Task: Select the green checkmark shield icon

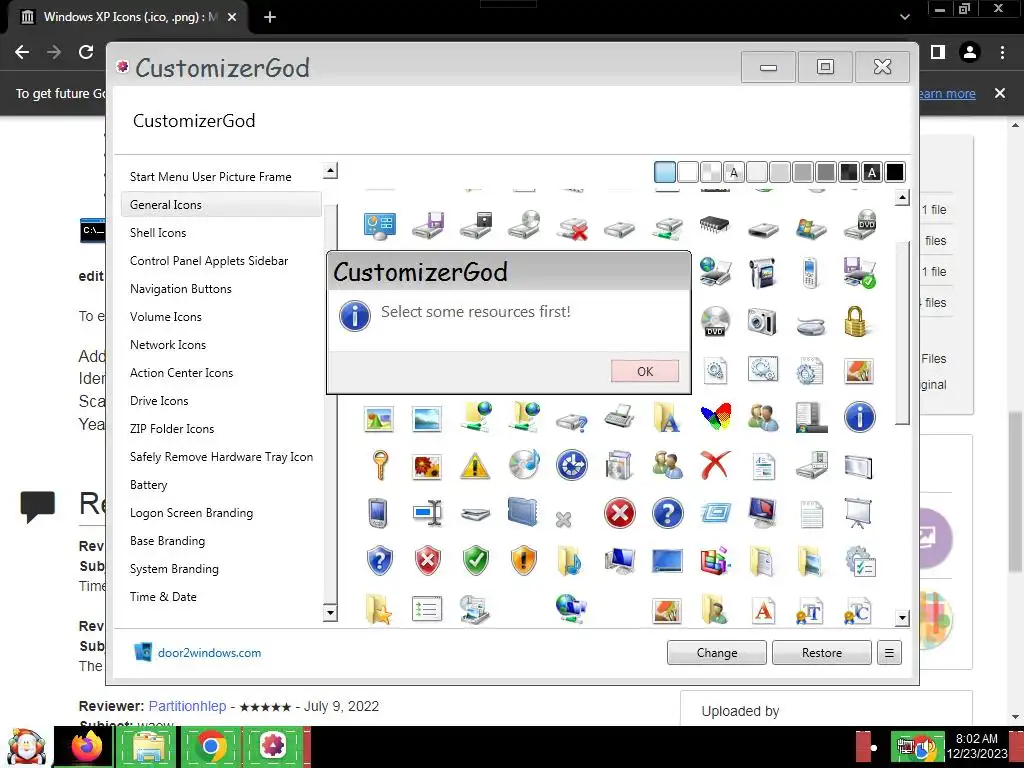Action: (475, 560)
